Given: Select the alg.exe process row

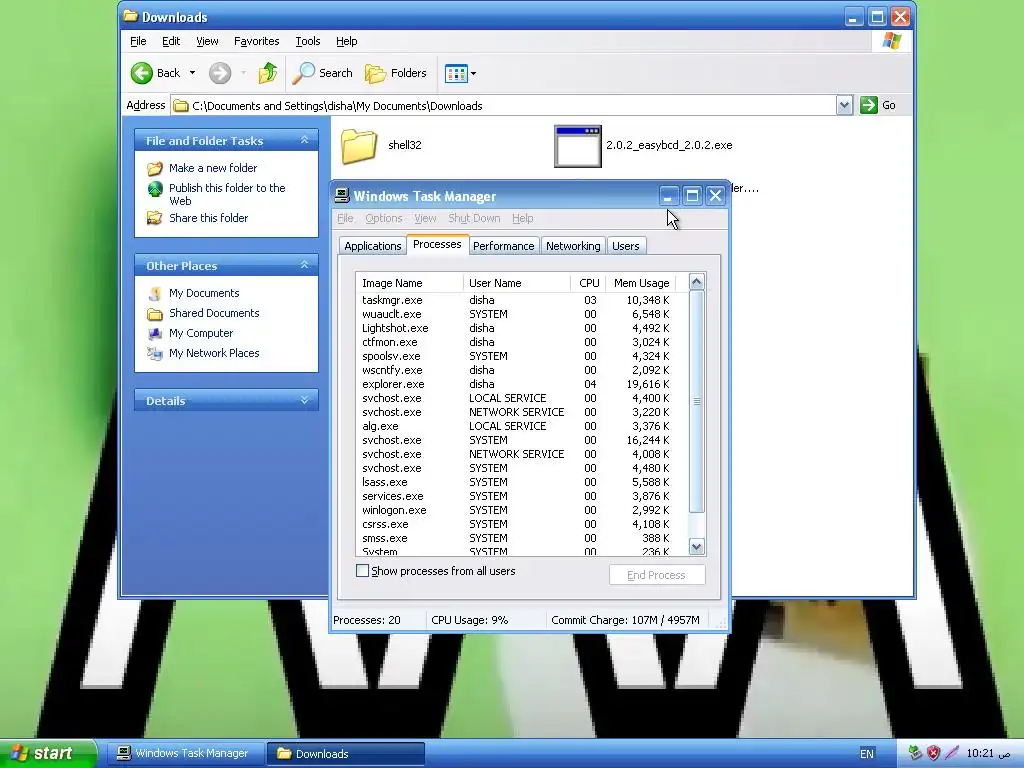Looking at the screenshot, I should 521,426.
